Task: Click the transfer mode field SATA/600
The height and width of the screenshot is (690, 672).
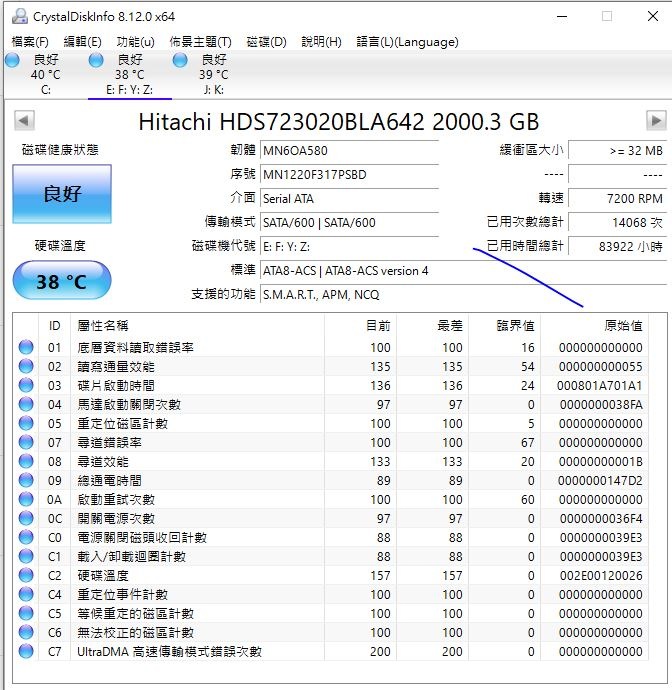Action: pos(349,223)
